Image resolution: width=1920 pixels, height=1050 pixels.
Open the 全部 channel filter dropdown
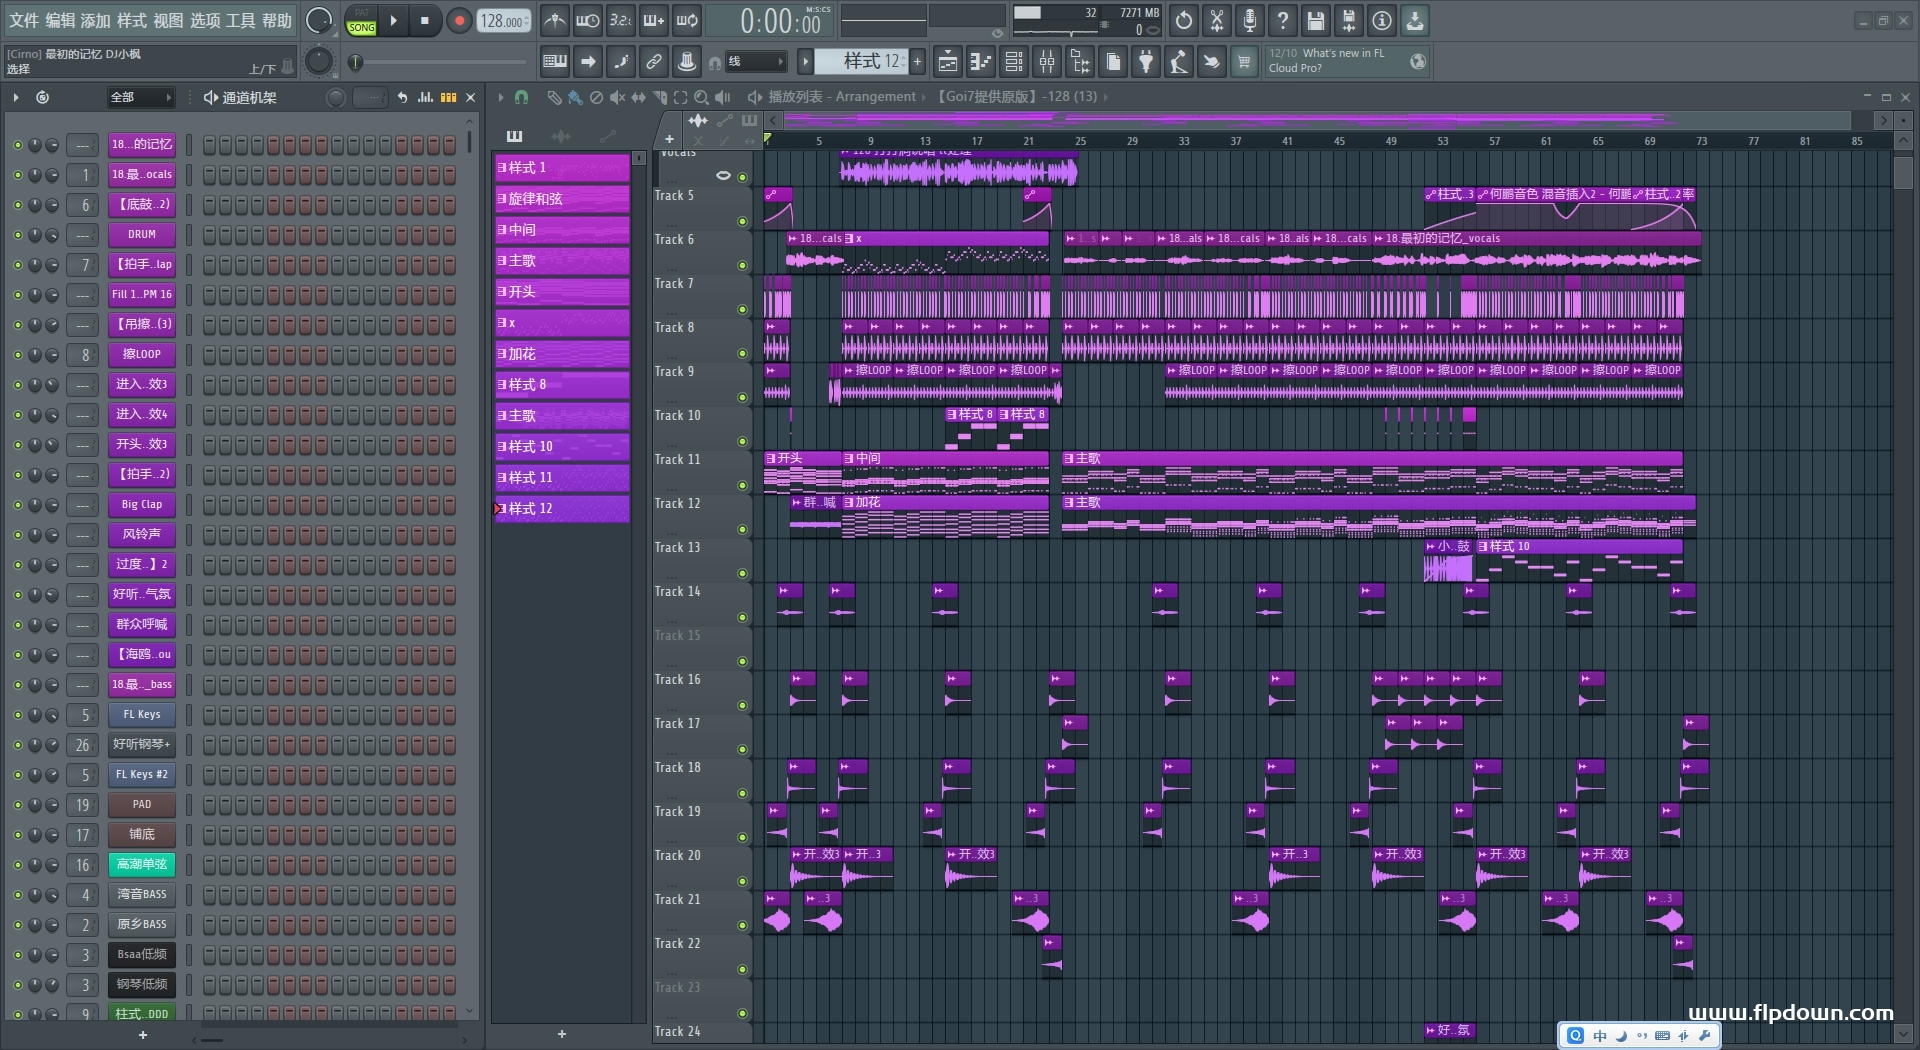[140, 97]
